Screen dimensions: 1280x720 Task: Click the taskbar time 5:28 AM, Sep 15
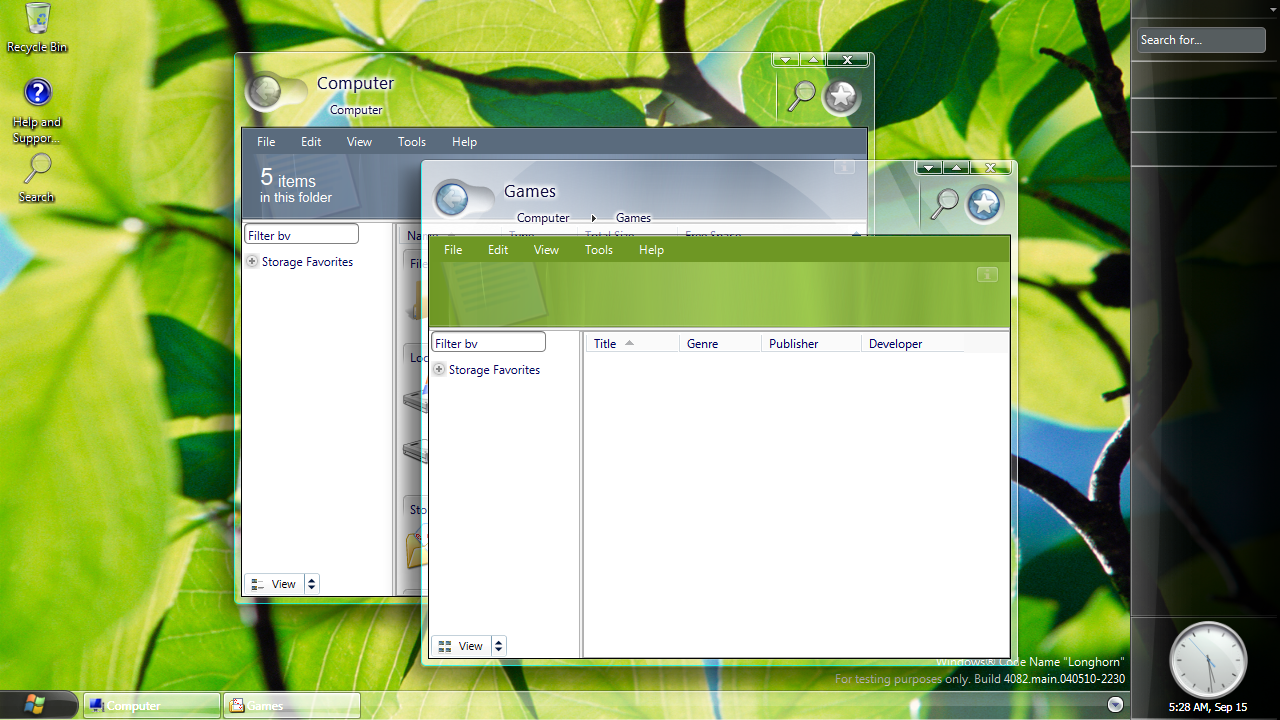click(x=1207, y=707)
